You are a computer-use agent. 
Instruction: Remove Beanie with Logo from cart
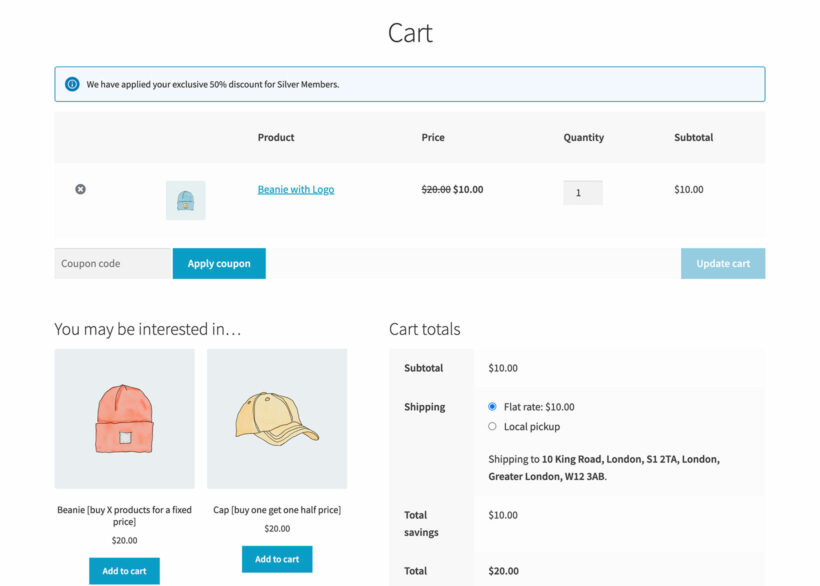click(x=80, y=189)
